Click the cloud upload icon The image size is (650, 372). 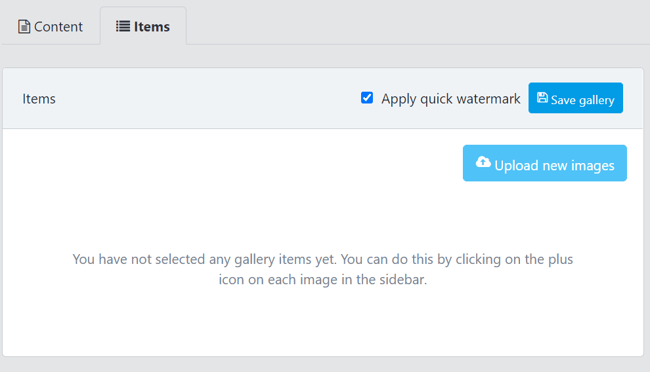(483, 162)
